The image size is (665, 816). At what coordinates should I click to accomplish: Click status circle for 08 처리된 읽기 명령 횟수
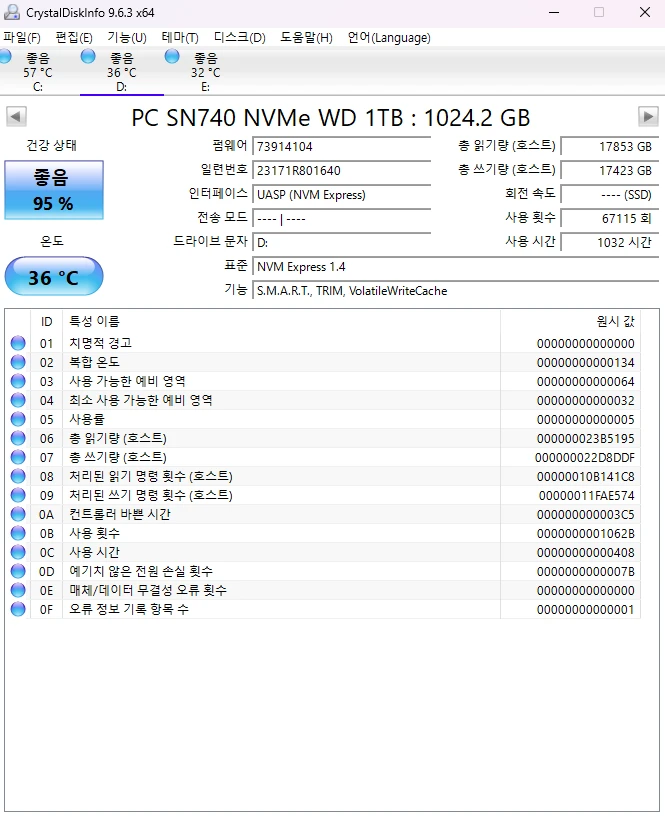[18, 476]
